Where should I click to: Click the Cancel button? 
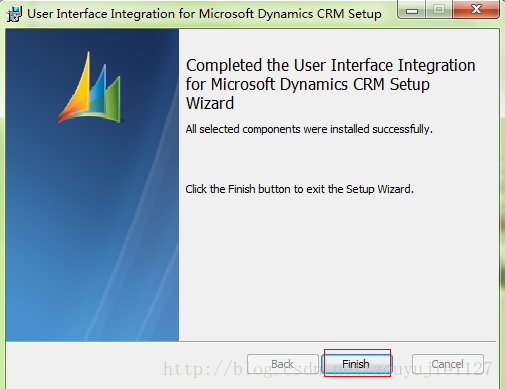448,364
